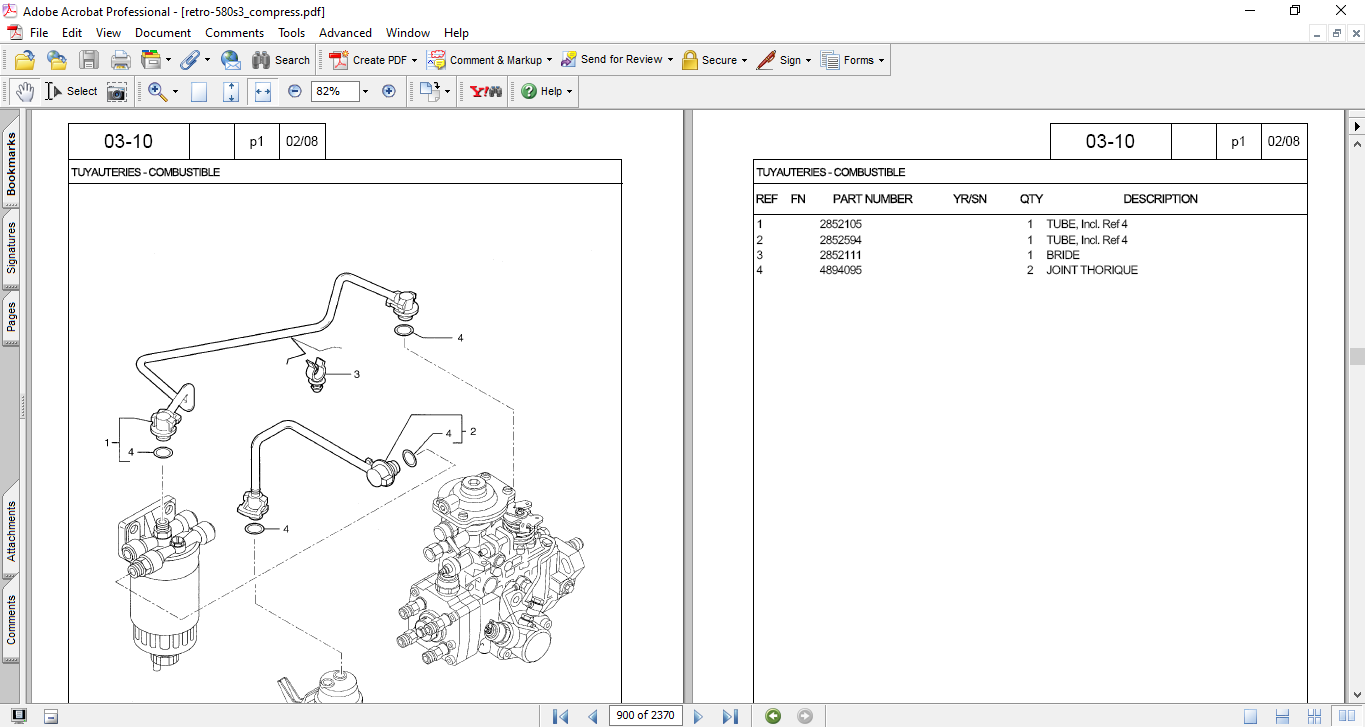Screen dimensions: 1365x727
Task: Go to the last page
Action: (730, 715)
